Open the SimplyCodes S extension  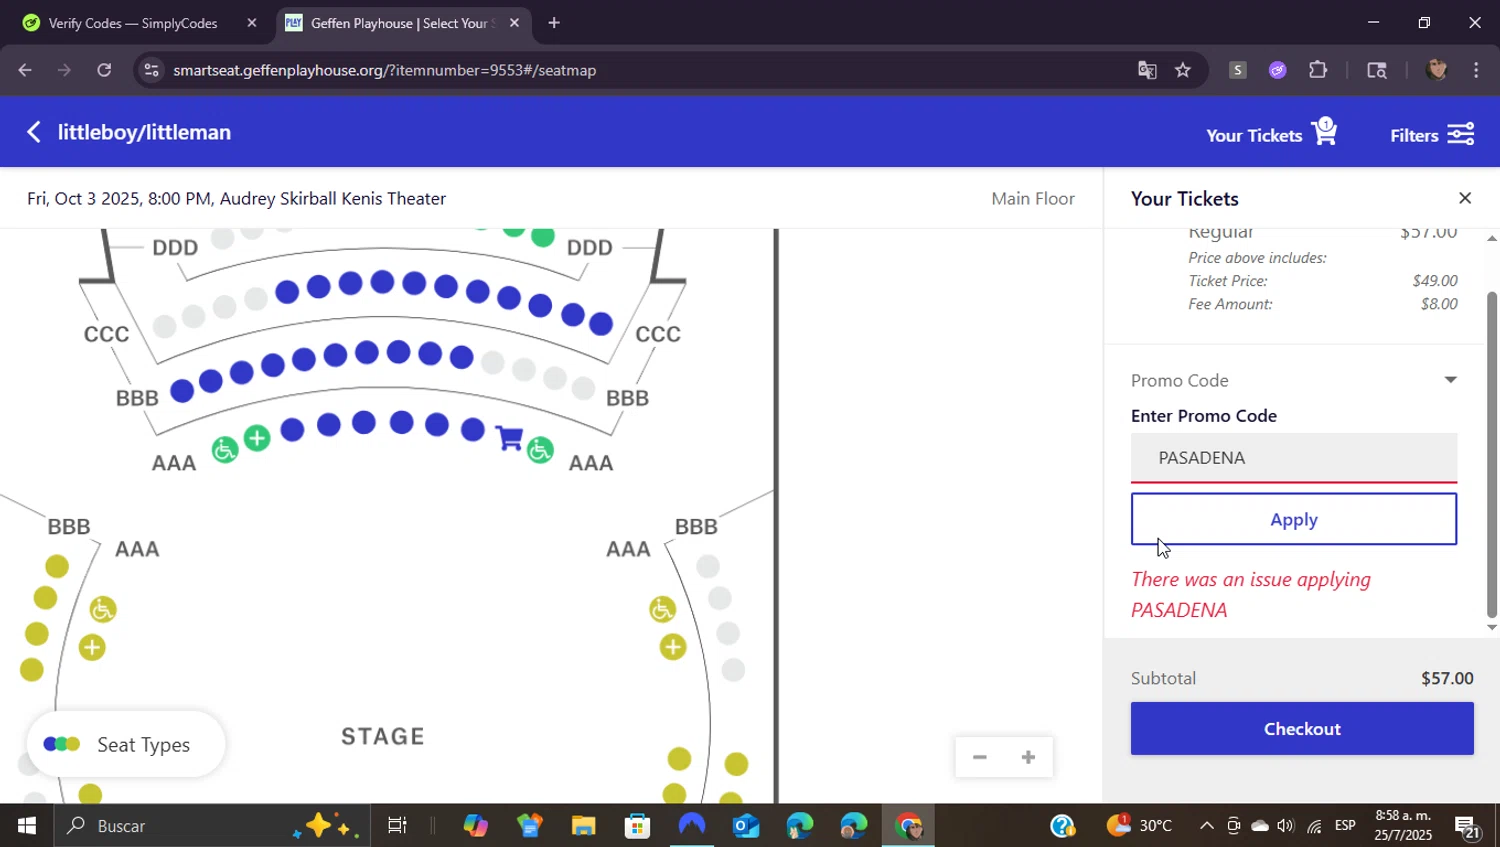tap(1238, 70)
